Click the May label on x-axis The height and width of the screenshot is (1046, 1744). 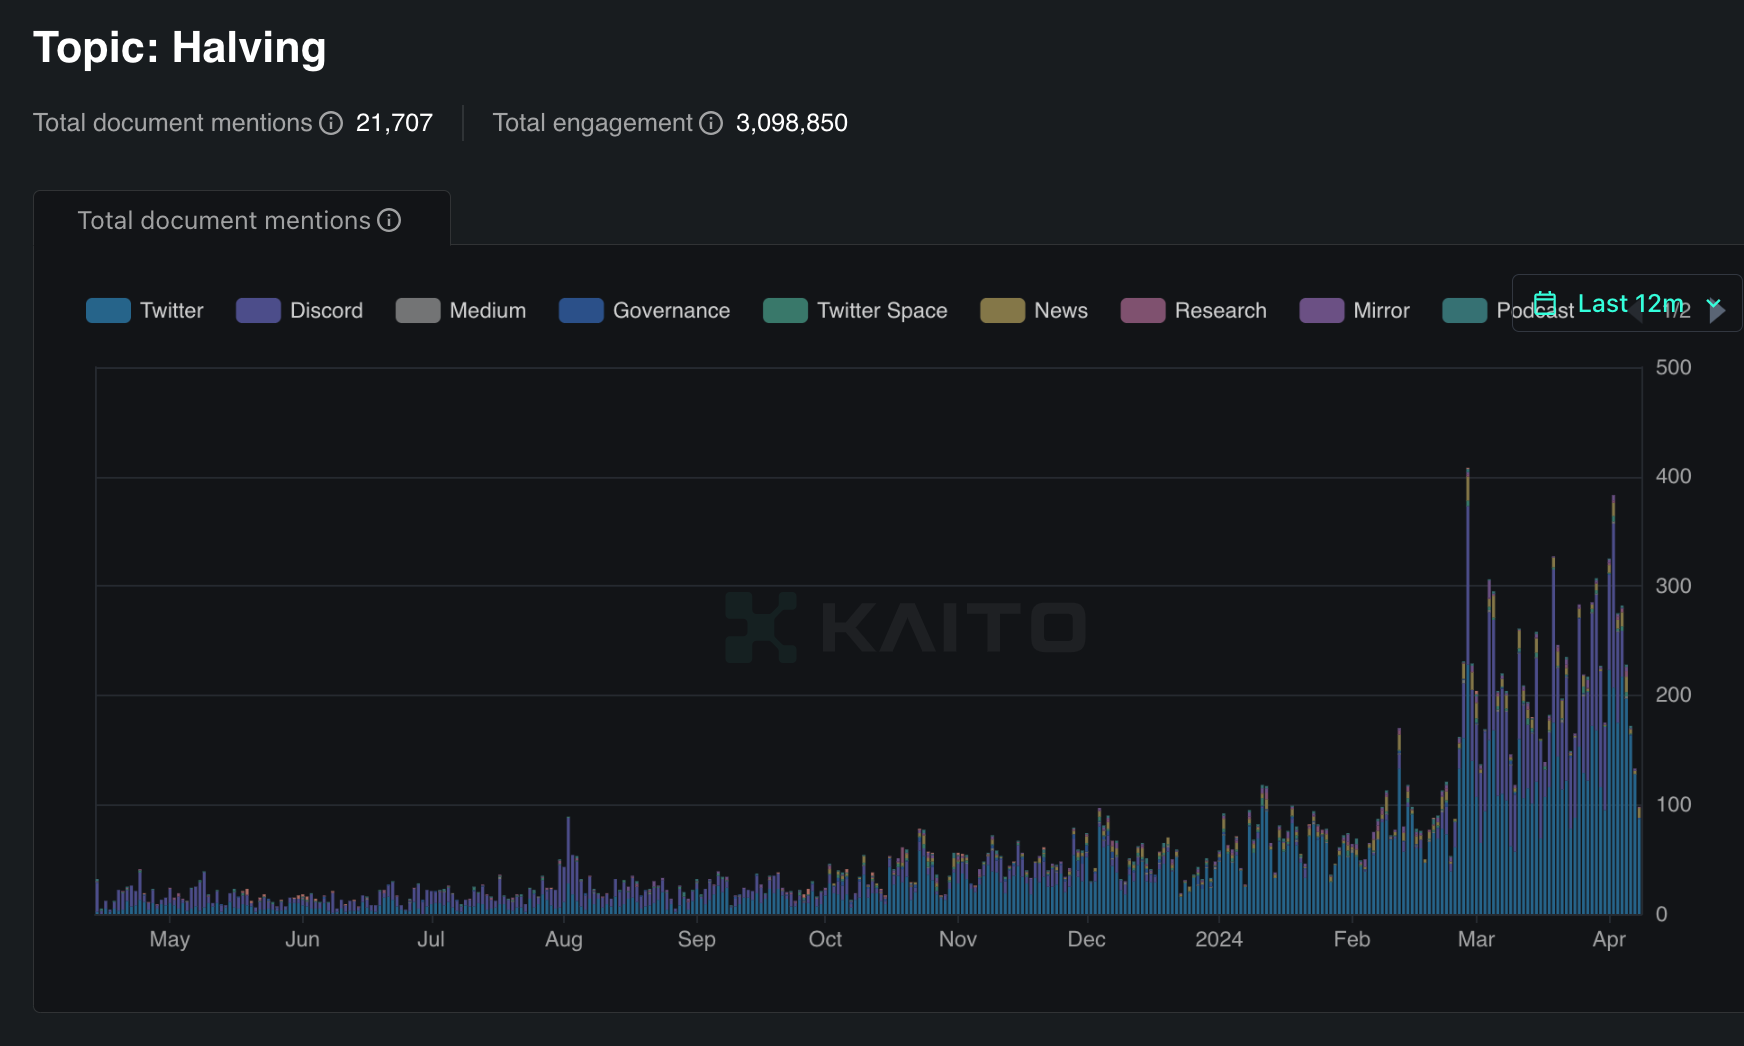click(x=170, y=939)
